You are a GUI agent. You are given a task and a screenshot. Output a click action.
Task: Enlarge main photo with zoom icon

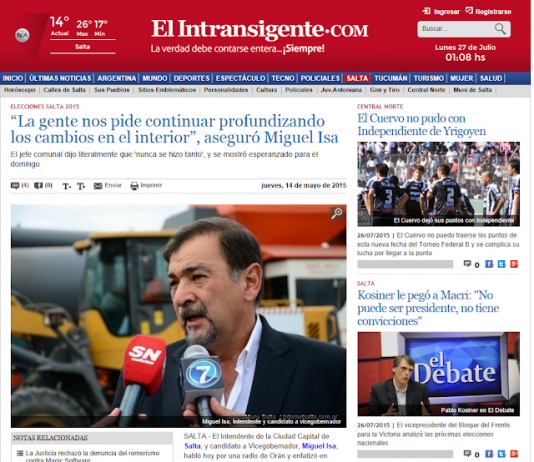tap(337, 213)
